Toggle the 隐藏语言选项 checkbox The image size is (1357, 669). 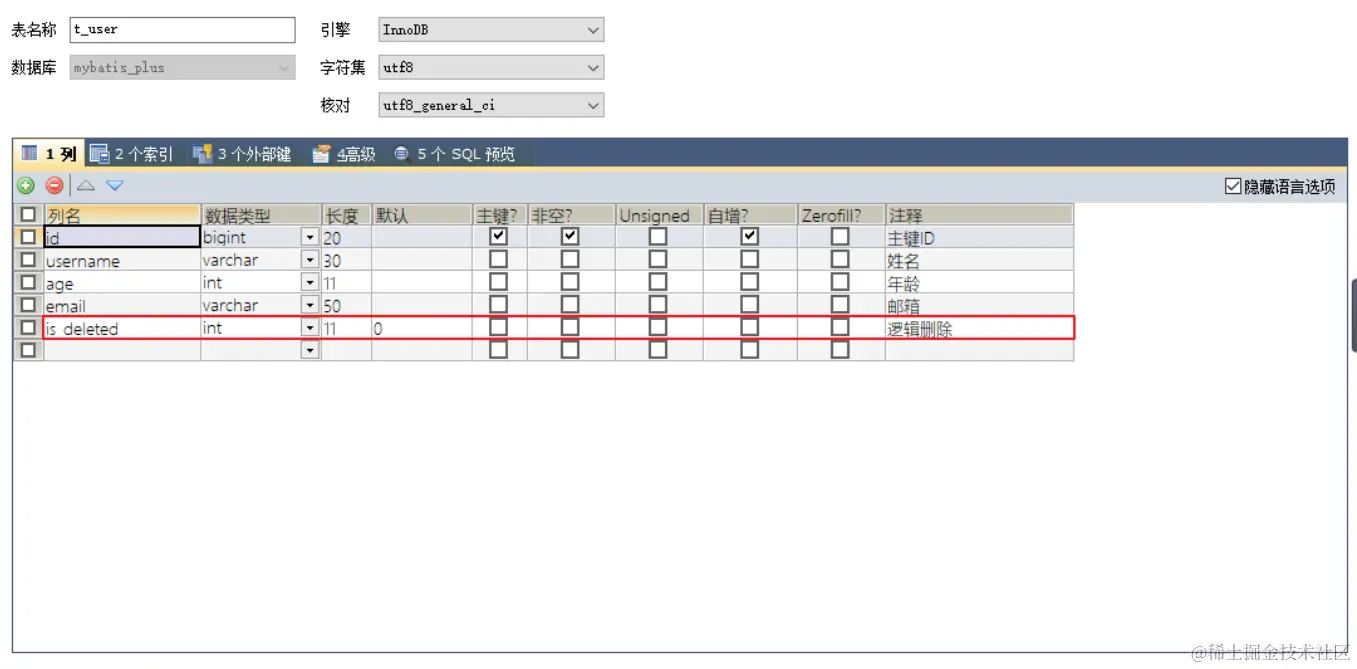1233,186
